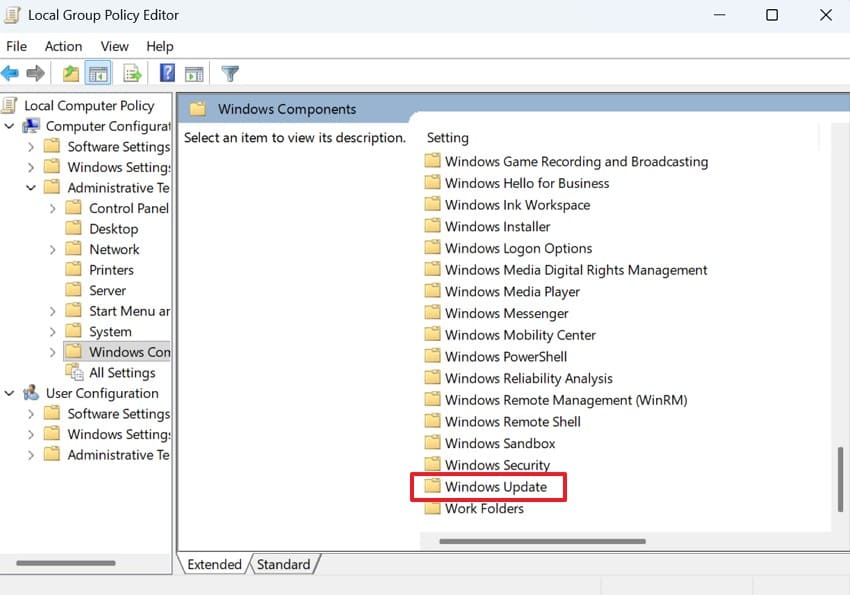Expand the Network tree node
Screen dimensions: 850x595
53,250
